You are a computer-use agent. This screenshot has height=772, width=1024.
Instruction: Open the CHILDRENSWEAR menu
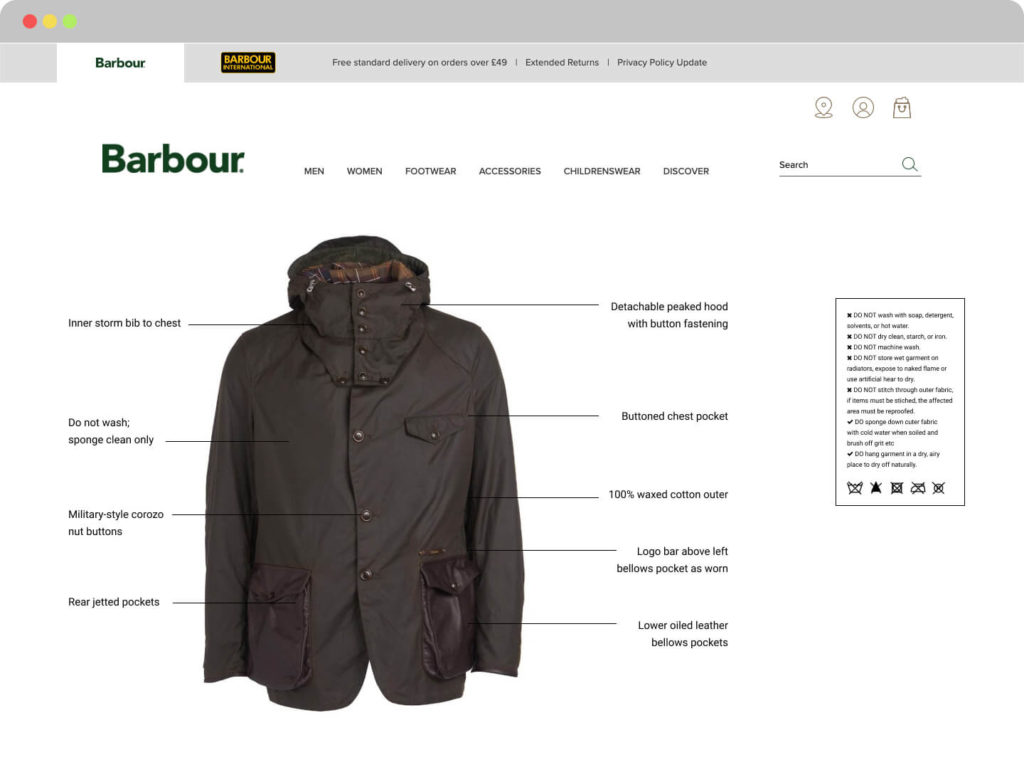coord(601,171)
